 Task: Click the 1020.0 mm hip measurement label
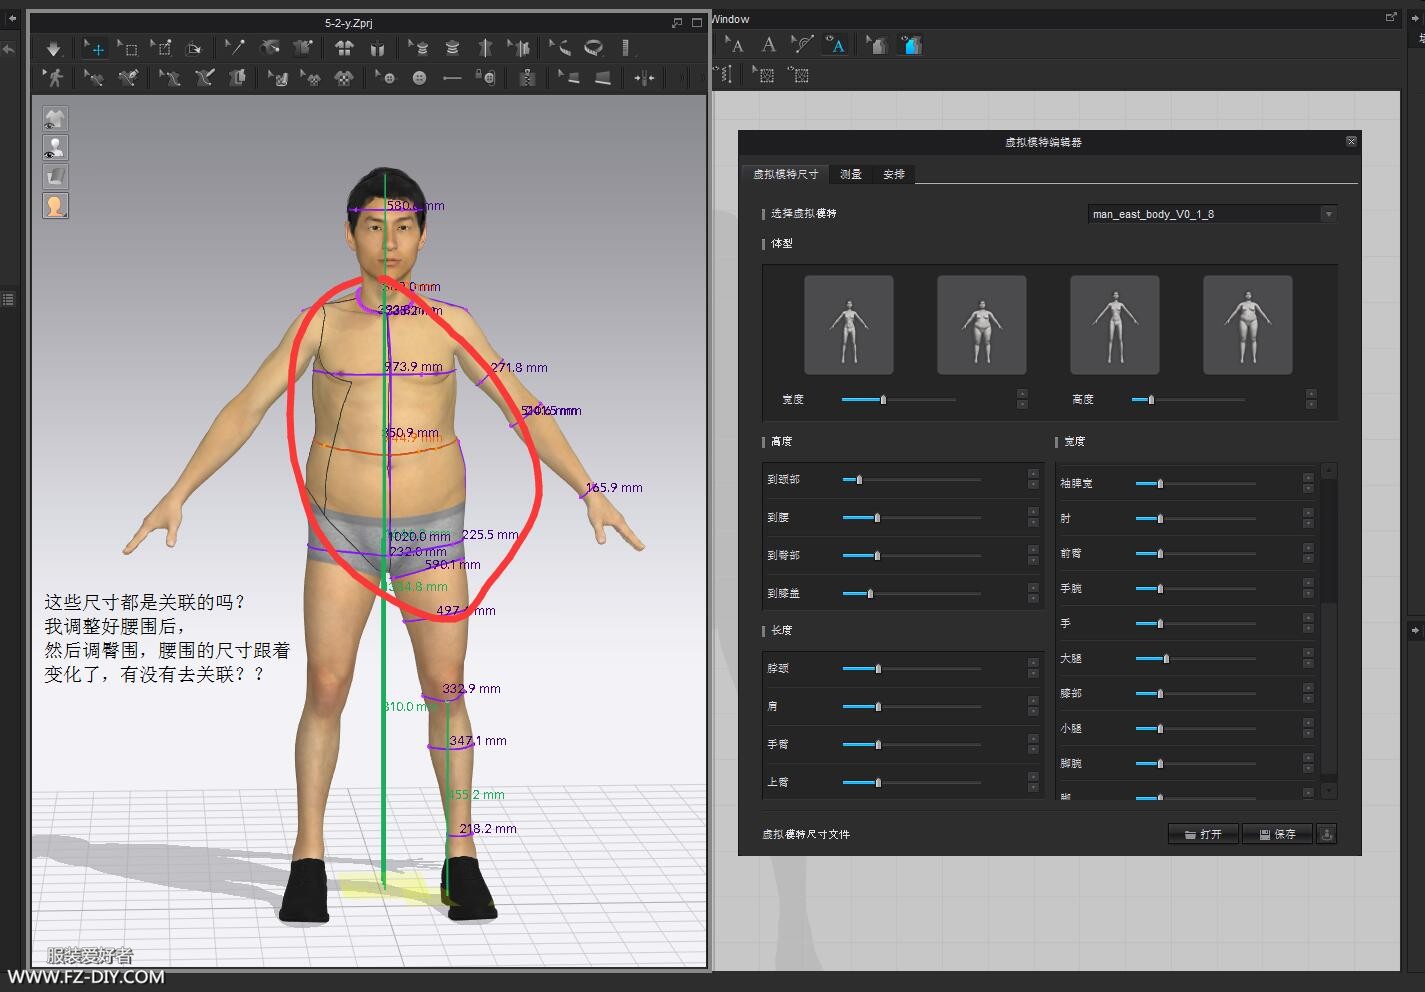[x=419, y=536]
